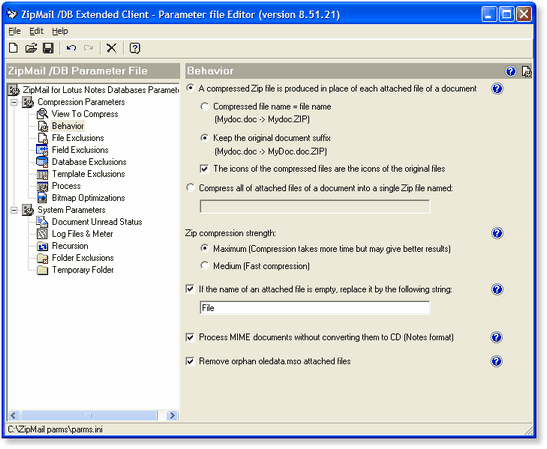Click the Temporary Folder tree icon
Image resolution: width=547 pixels, height=449 pixels.
pos(42,270)
